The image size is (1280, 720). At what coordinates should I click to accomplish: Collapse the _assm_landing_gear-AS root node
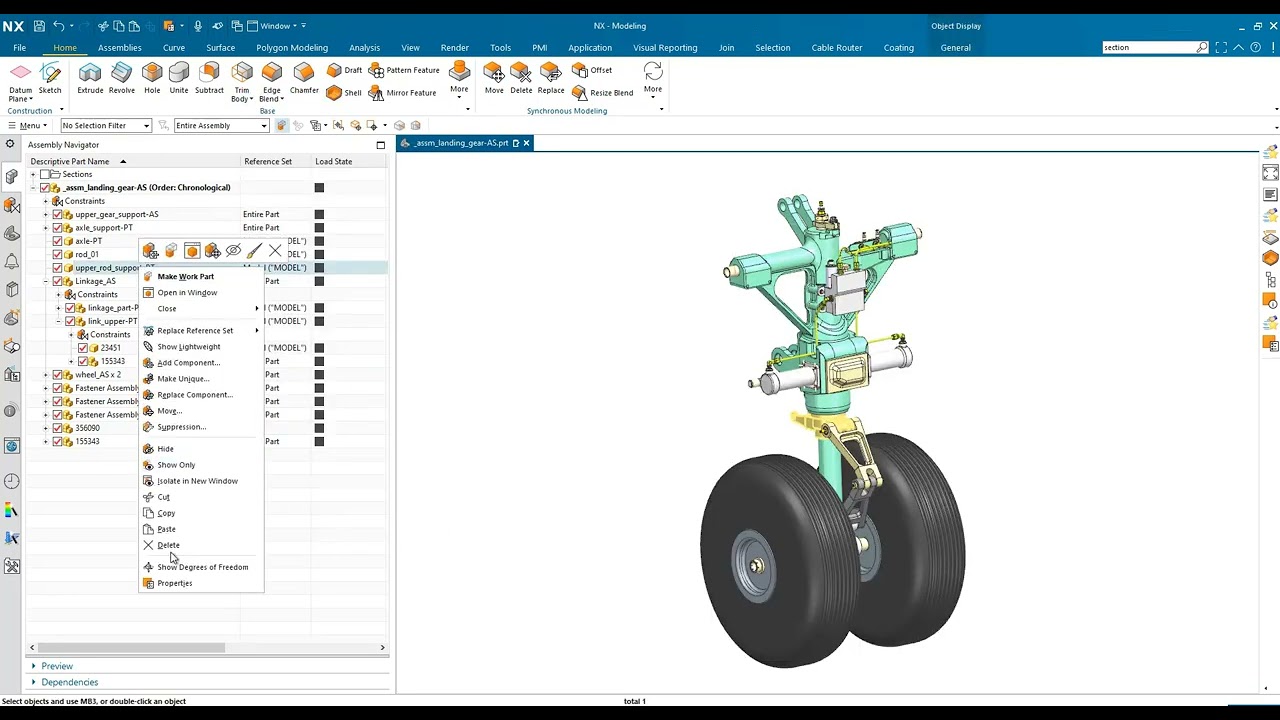pos(33,188)
